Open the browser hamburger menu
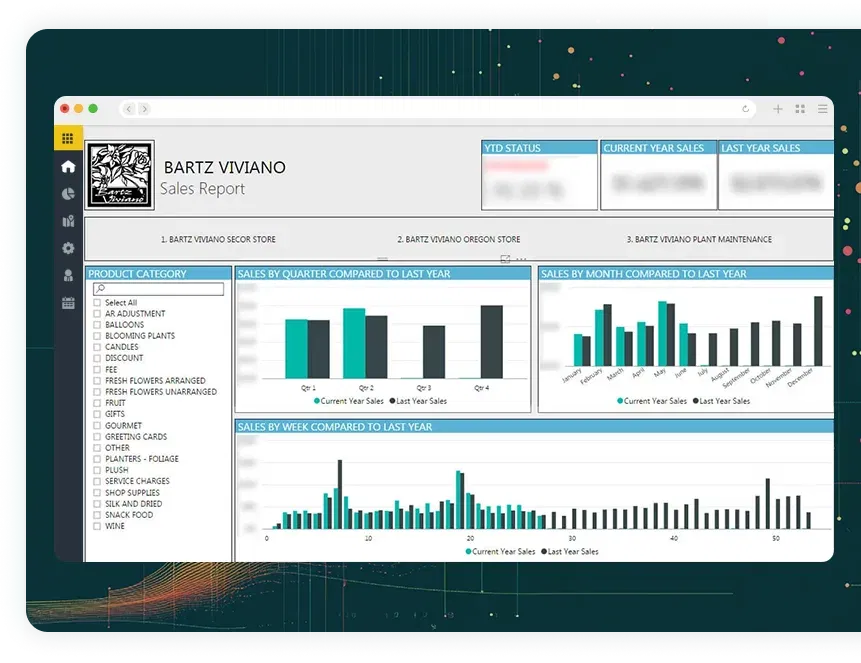The height and width of the screenshot is (663, 861). pyautogui.click(x=822, y=109)
